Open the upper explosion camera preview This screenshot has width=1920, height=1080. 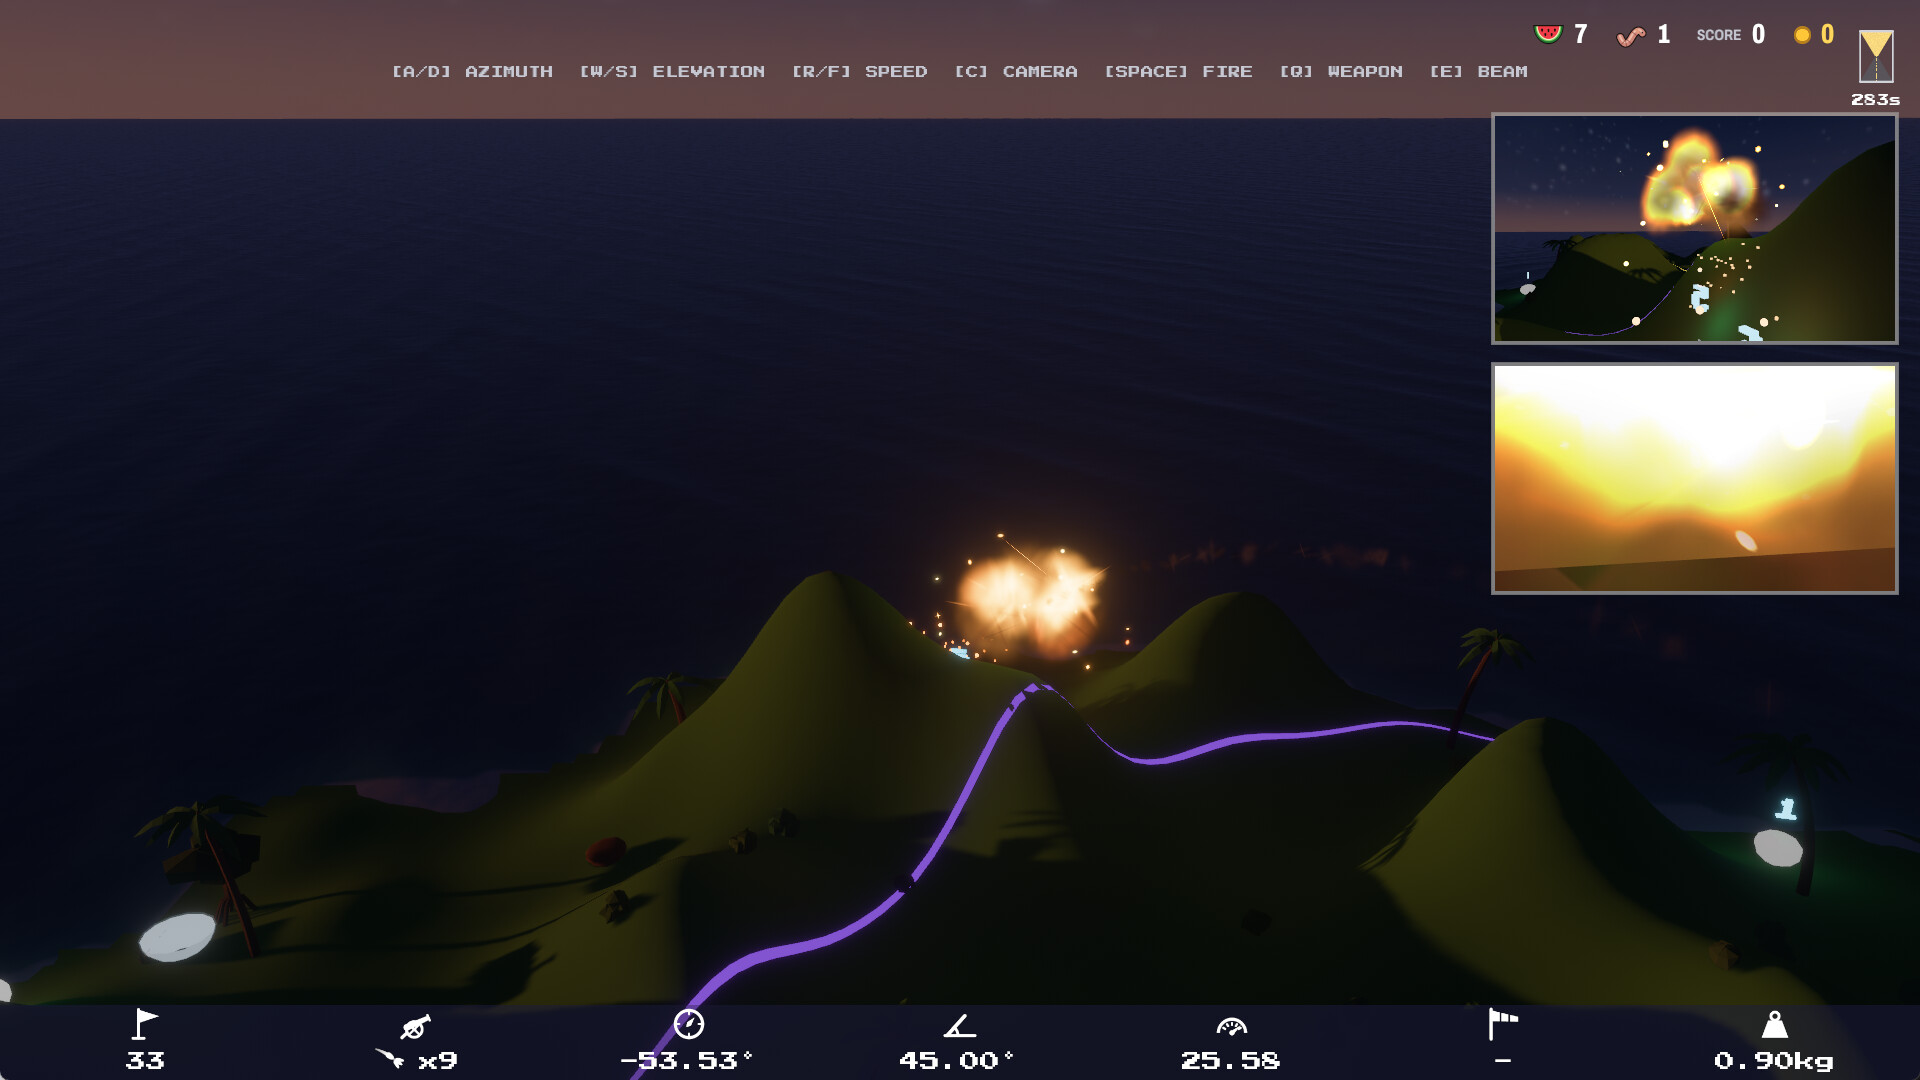(x=1695, y=228)
